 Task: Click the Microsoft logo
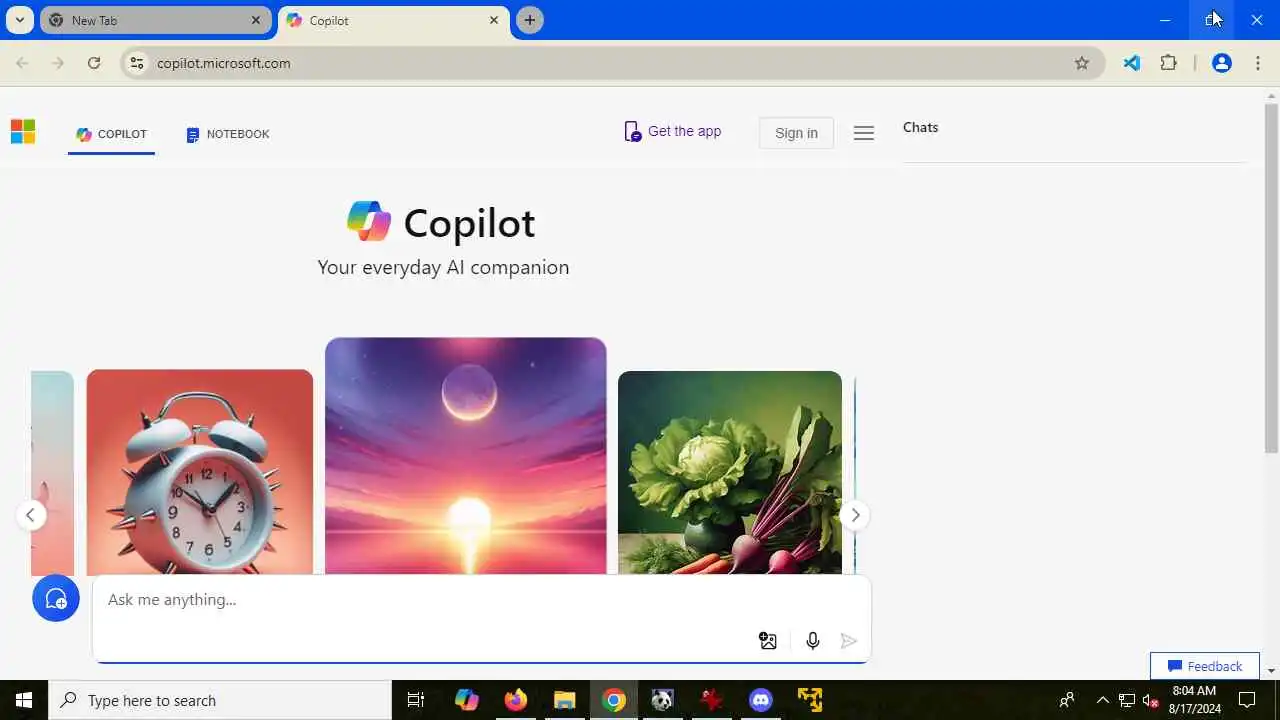tap(23, 132)
